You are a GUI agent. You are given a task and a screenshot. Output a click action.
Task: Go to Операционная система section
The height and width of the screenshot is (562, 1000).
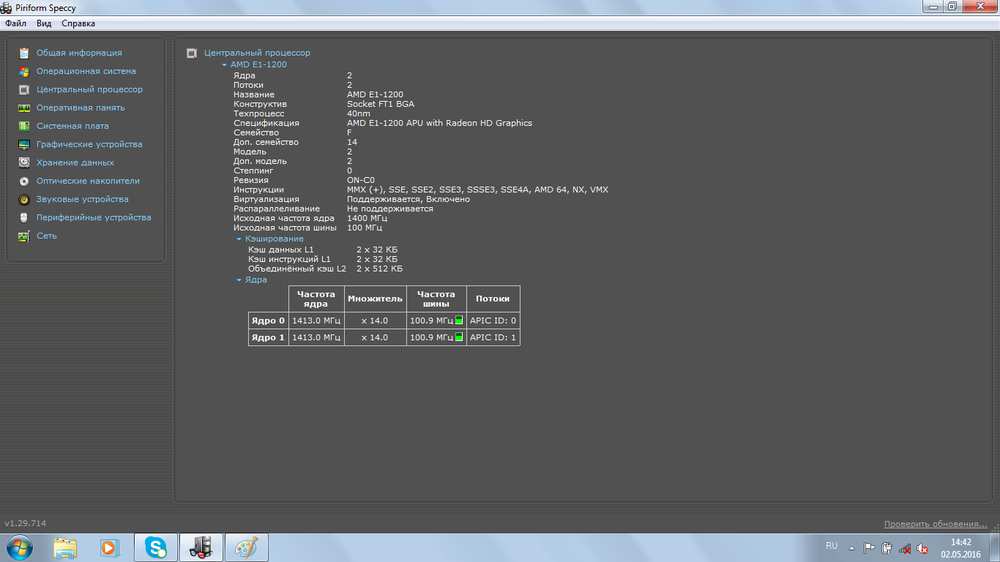click(x=86, y=71)
